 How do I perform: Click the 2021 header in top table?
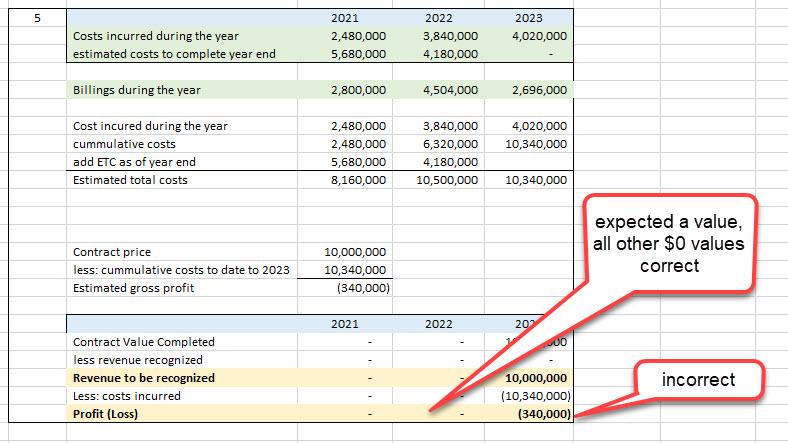point(345,18)
